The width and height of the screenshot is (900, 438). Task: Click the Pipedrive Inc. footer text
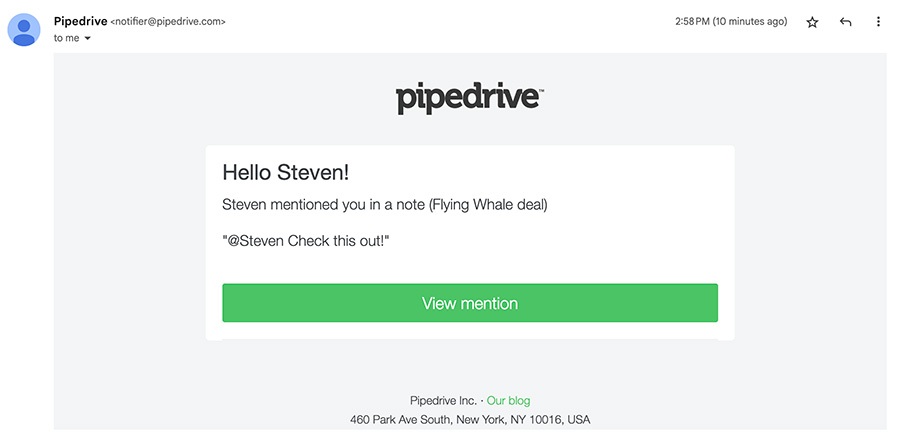443,400
